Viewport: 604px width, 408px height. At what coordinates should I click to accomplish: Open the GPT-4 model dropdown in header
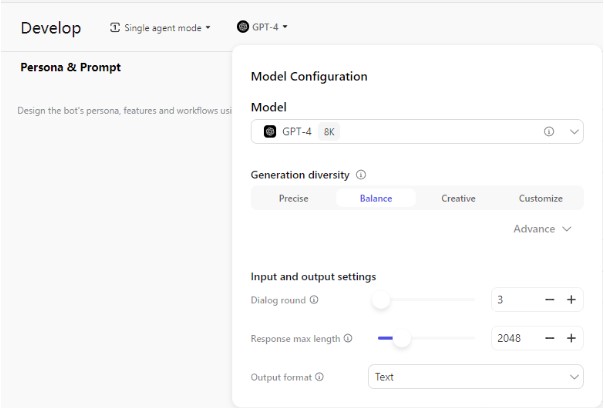pos(262,28)
